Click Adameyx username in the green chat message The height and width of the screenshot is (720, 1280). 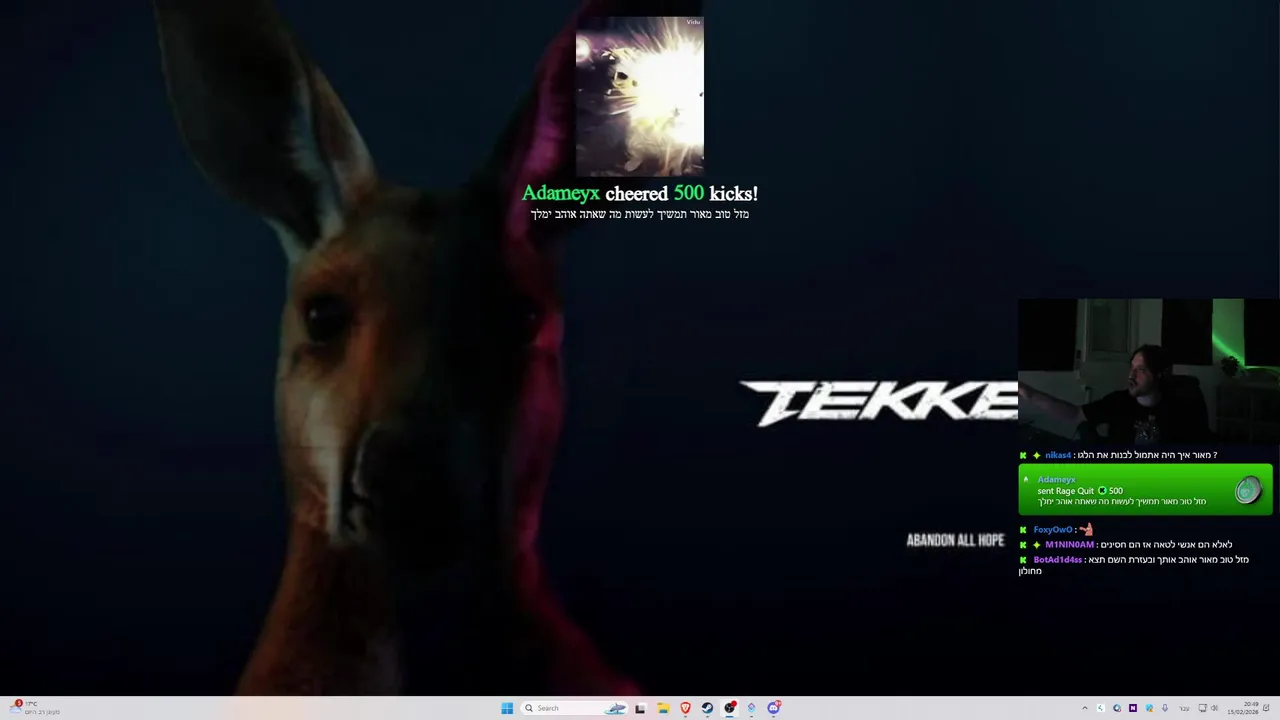click(1056, 479)
